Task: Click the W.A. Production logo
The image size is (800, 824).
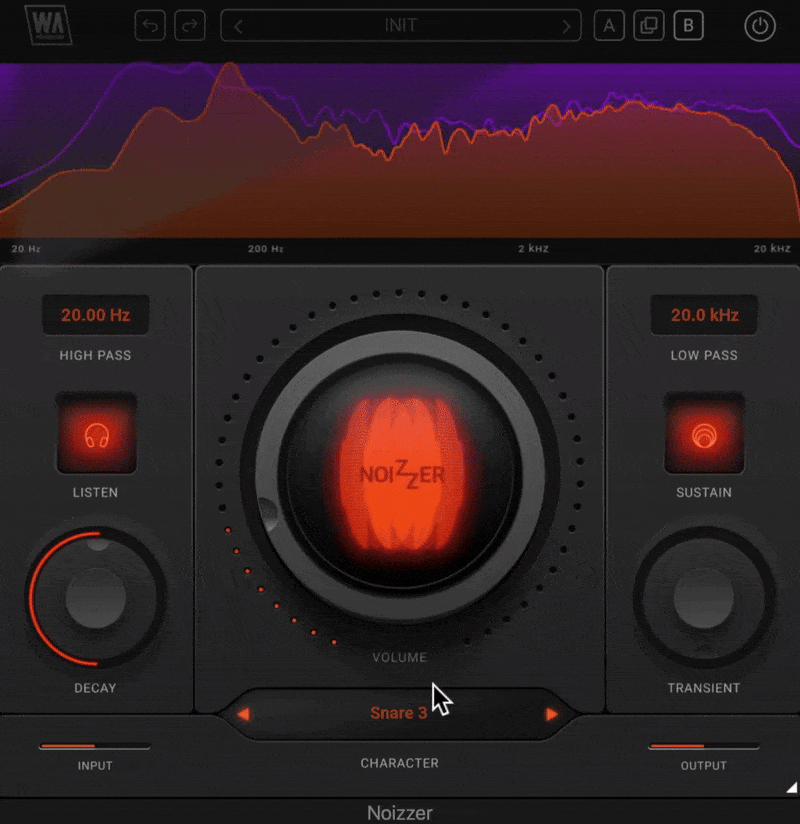Action: pos(48,25)
